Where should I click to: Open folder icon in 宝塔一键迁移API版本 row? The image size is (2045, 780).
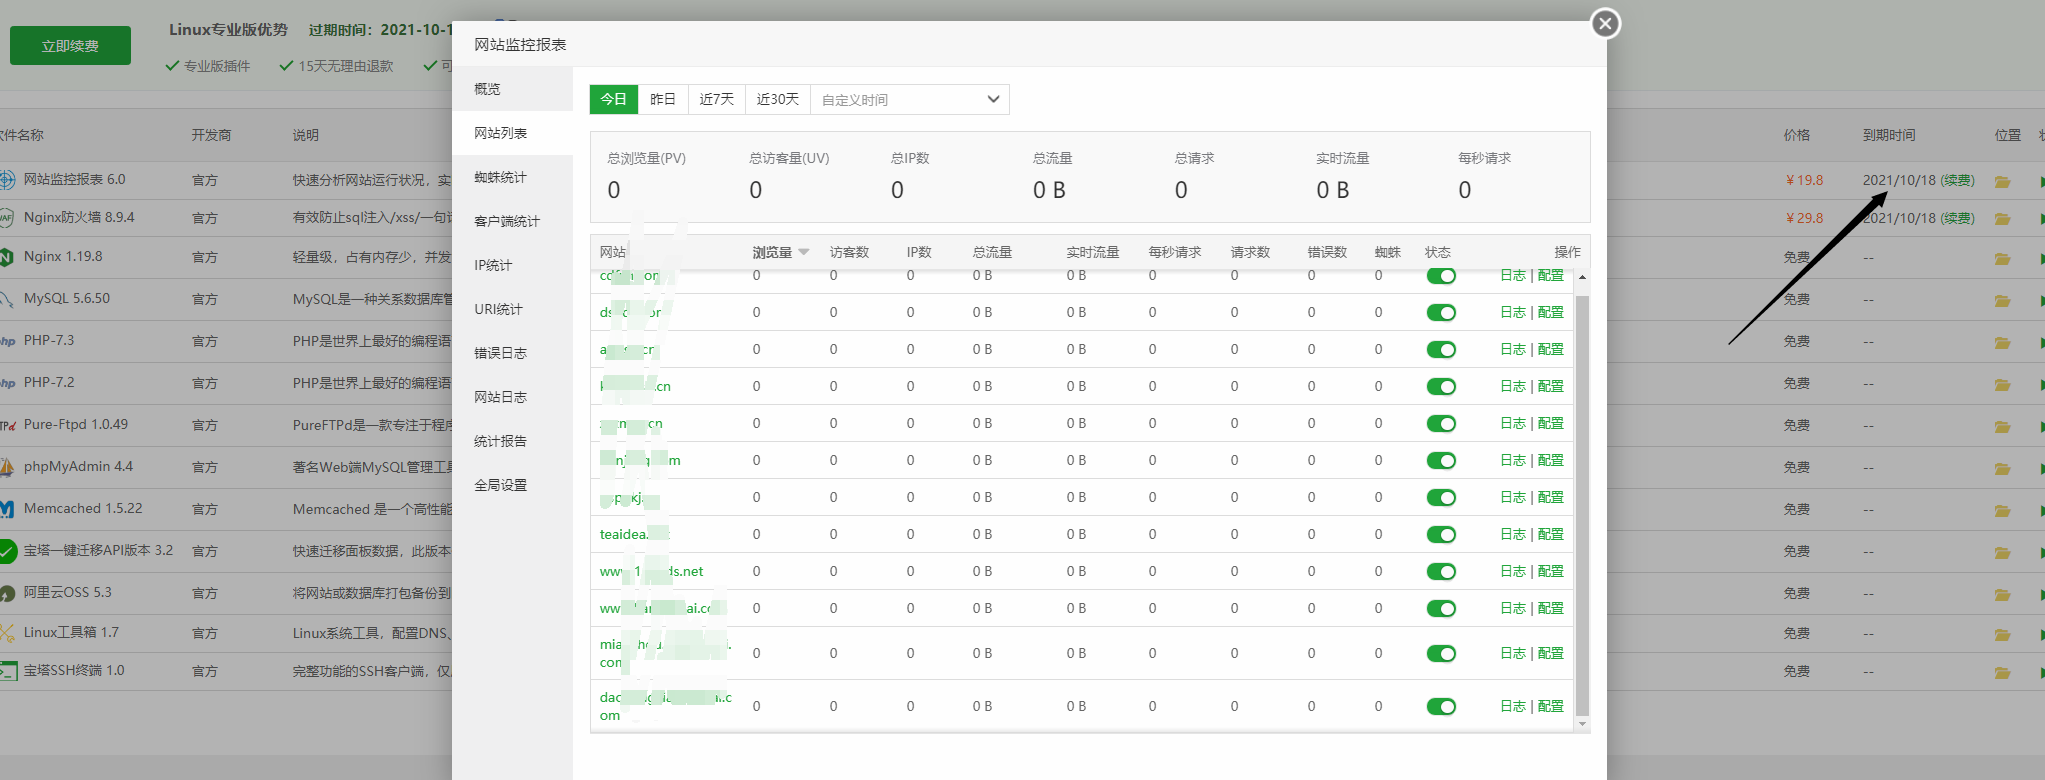[2002, 552]
